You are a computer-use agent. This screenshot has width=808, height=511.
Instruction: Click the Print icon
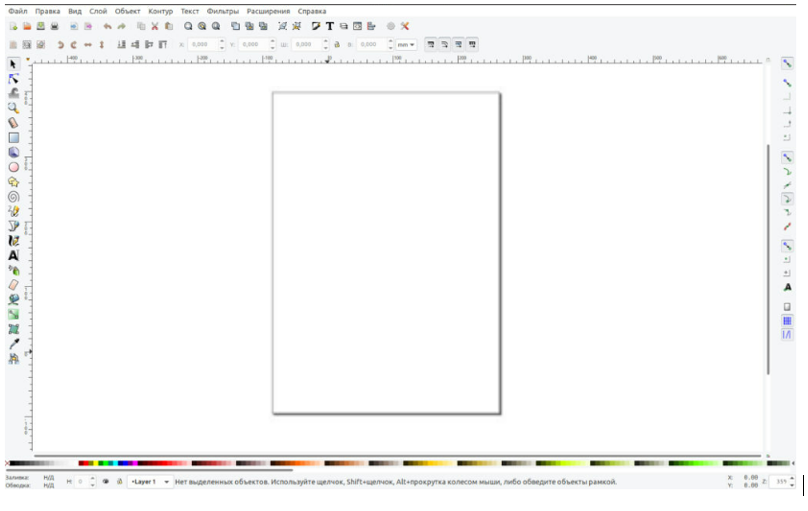55,26
